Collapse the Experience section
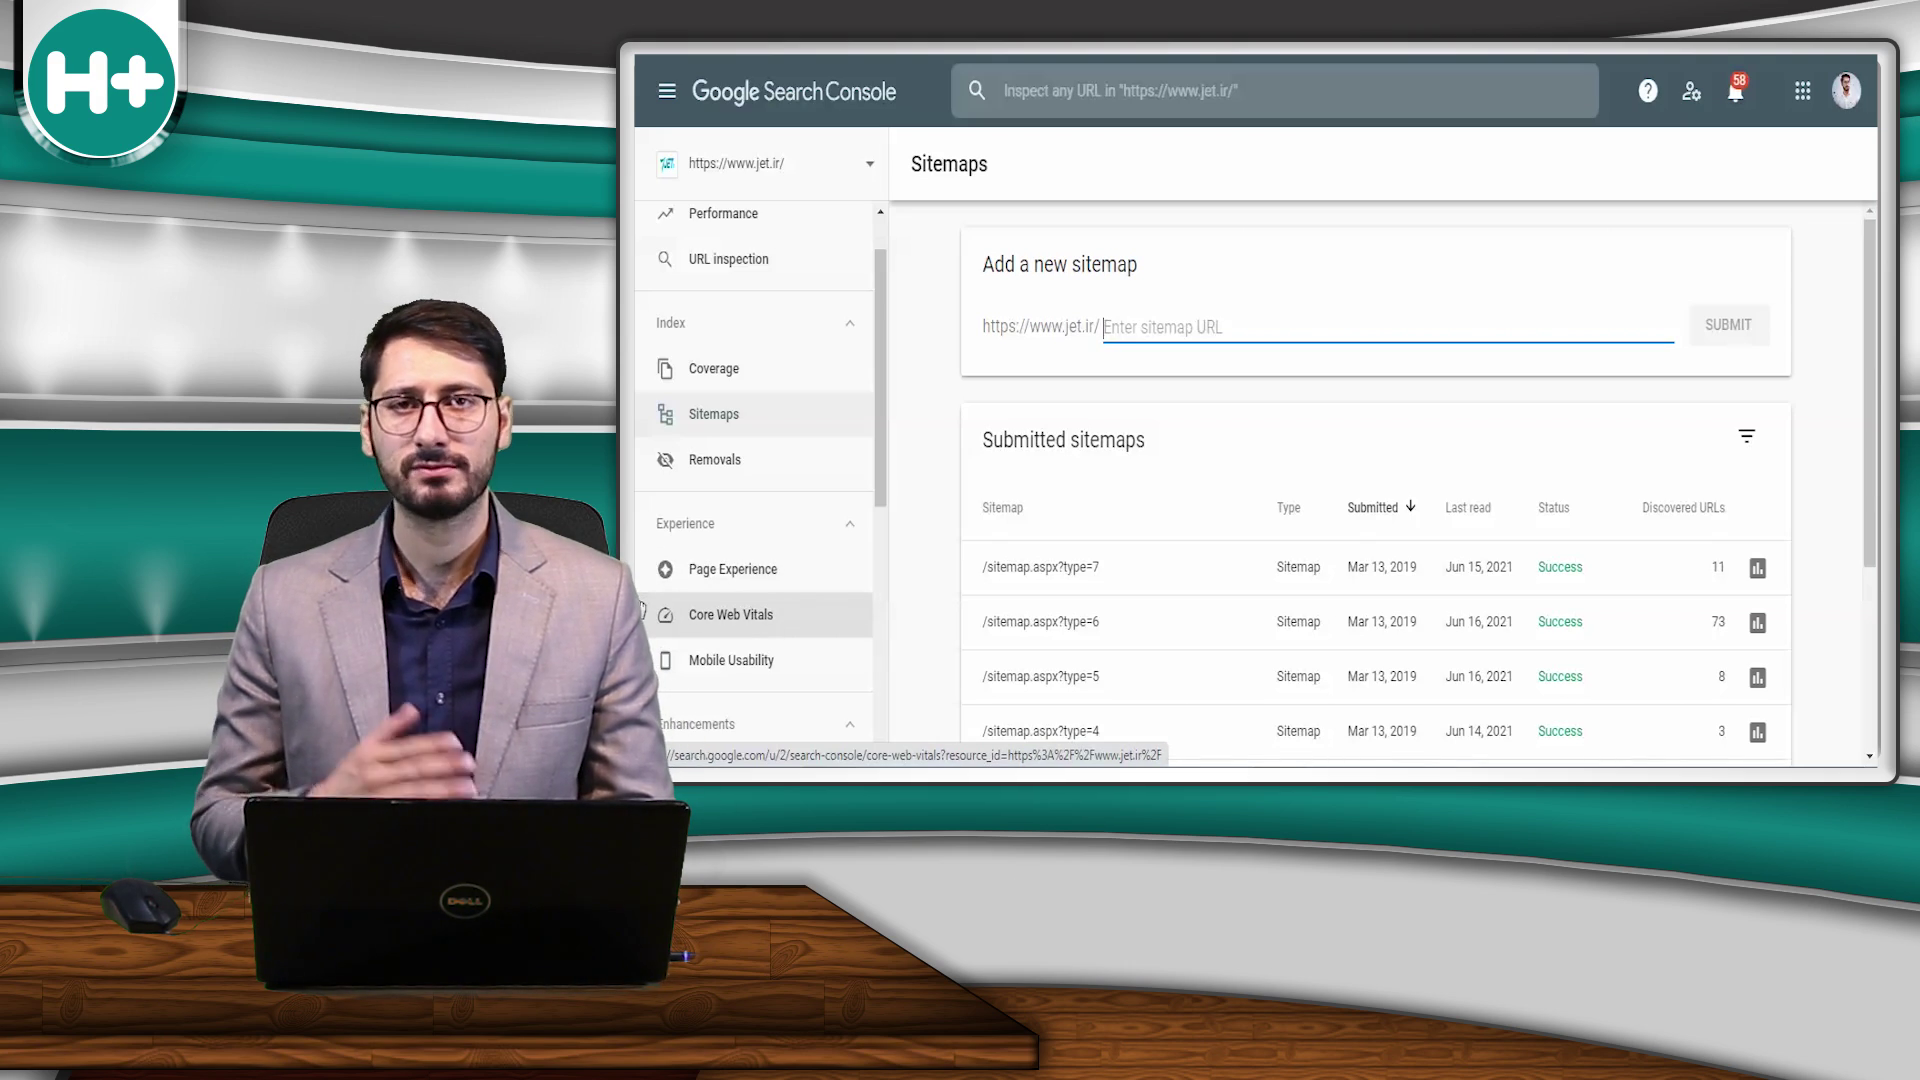 coord(849,524)
